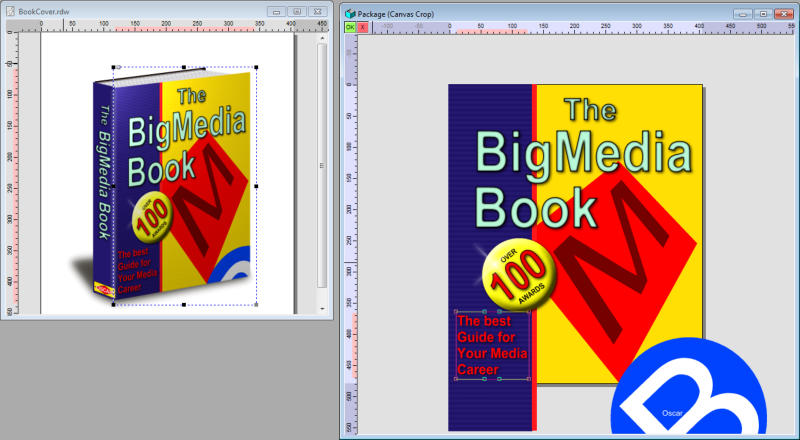The height and width of the screenshot is (440, 800).
Task: Click bottom-right selection handle of 3D book
Action: click(x=256, y=305)
